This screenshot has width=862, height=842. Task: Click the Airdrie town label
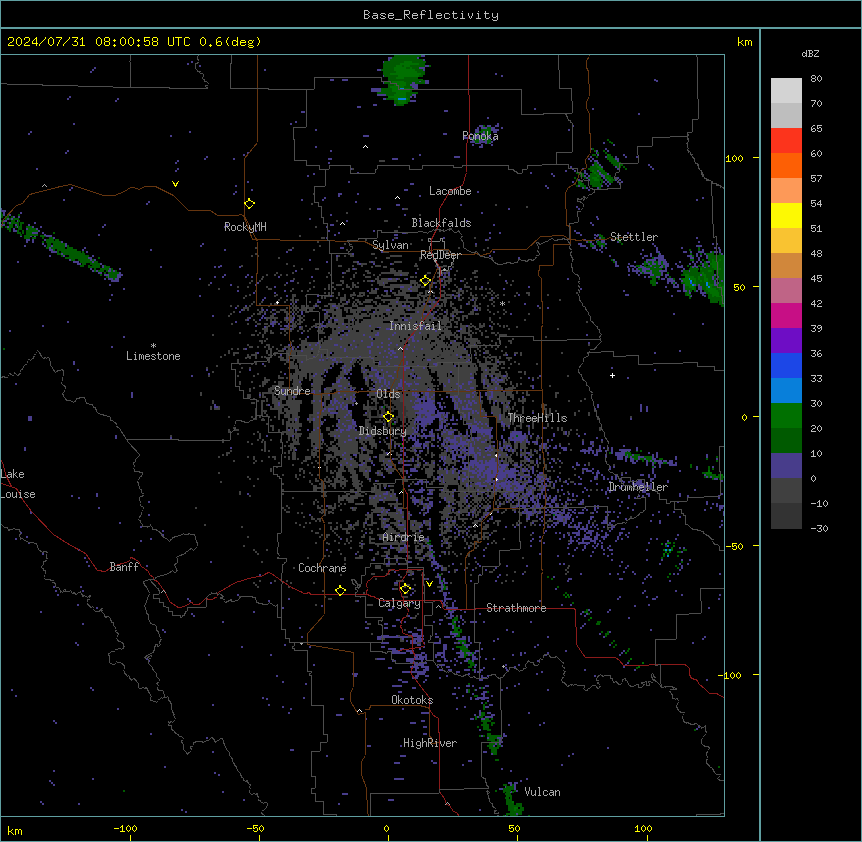point(404,537)
